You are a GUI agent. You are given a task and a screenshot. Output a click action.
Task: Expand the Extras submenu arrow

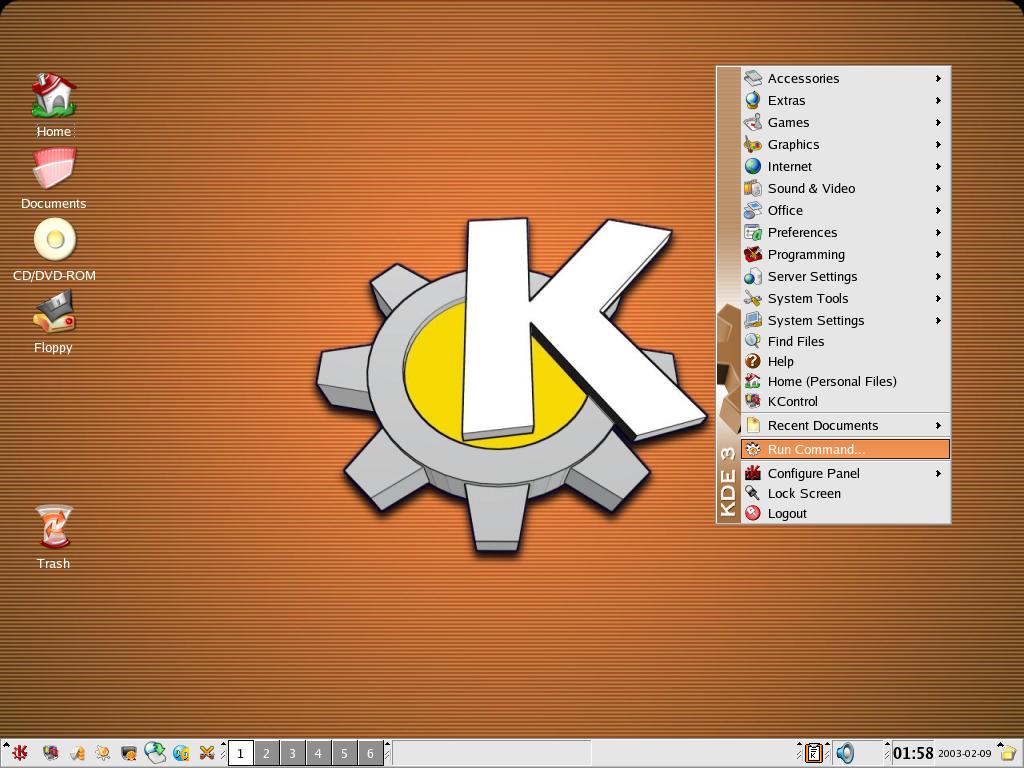[938, 101]
